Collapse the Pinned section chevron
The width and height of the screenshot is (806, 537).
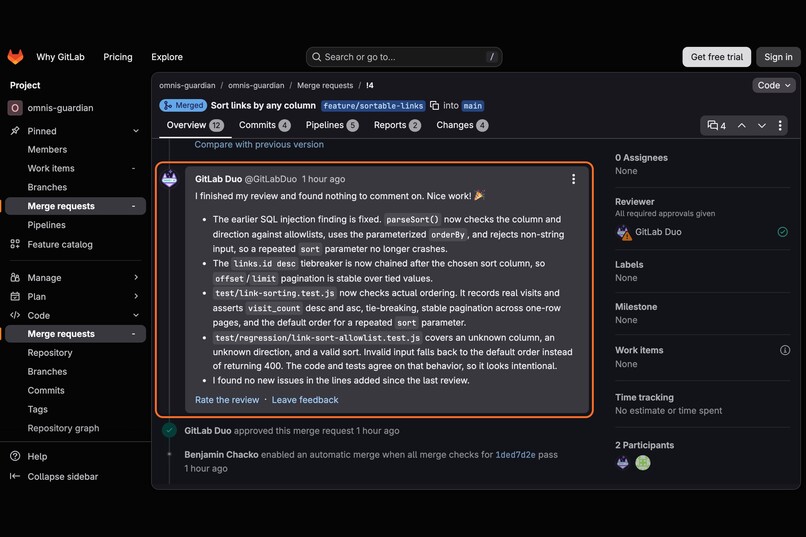click(136, 131)
